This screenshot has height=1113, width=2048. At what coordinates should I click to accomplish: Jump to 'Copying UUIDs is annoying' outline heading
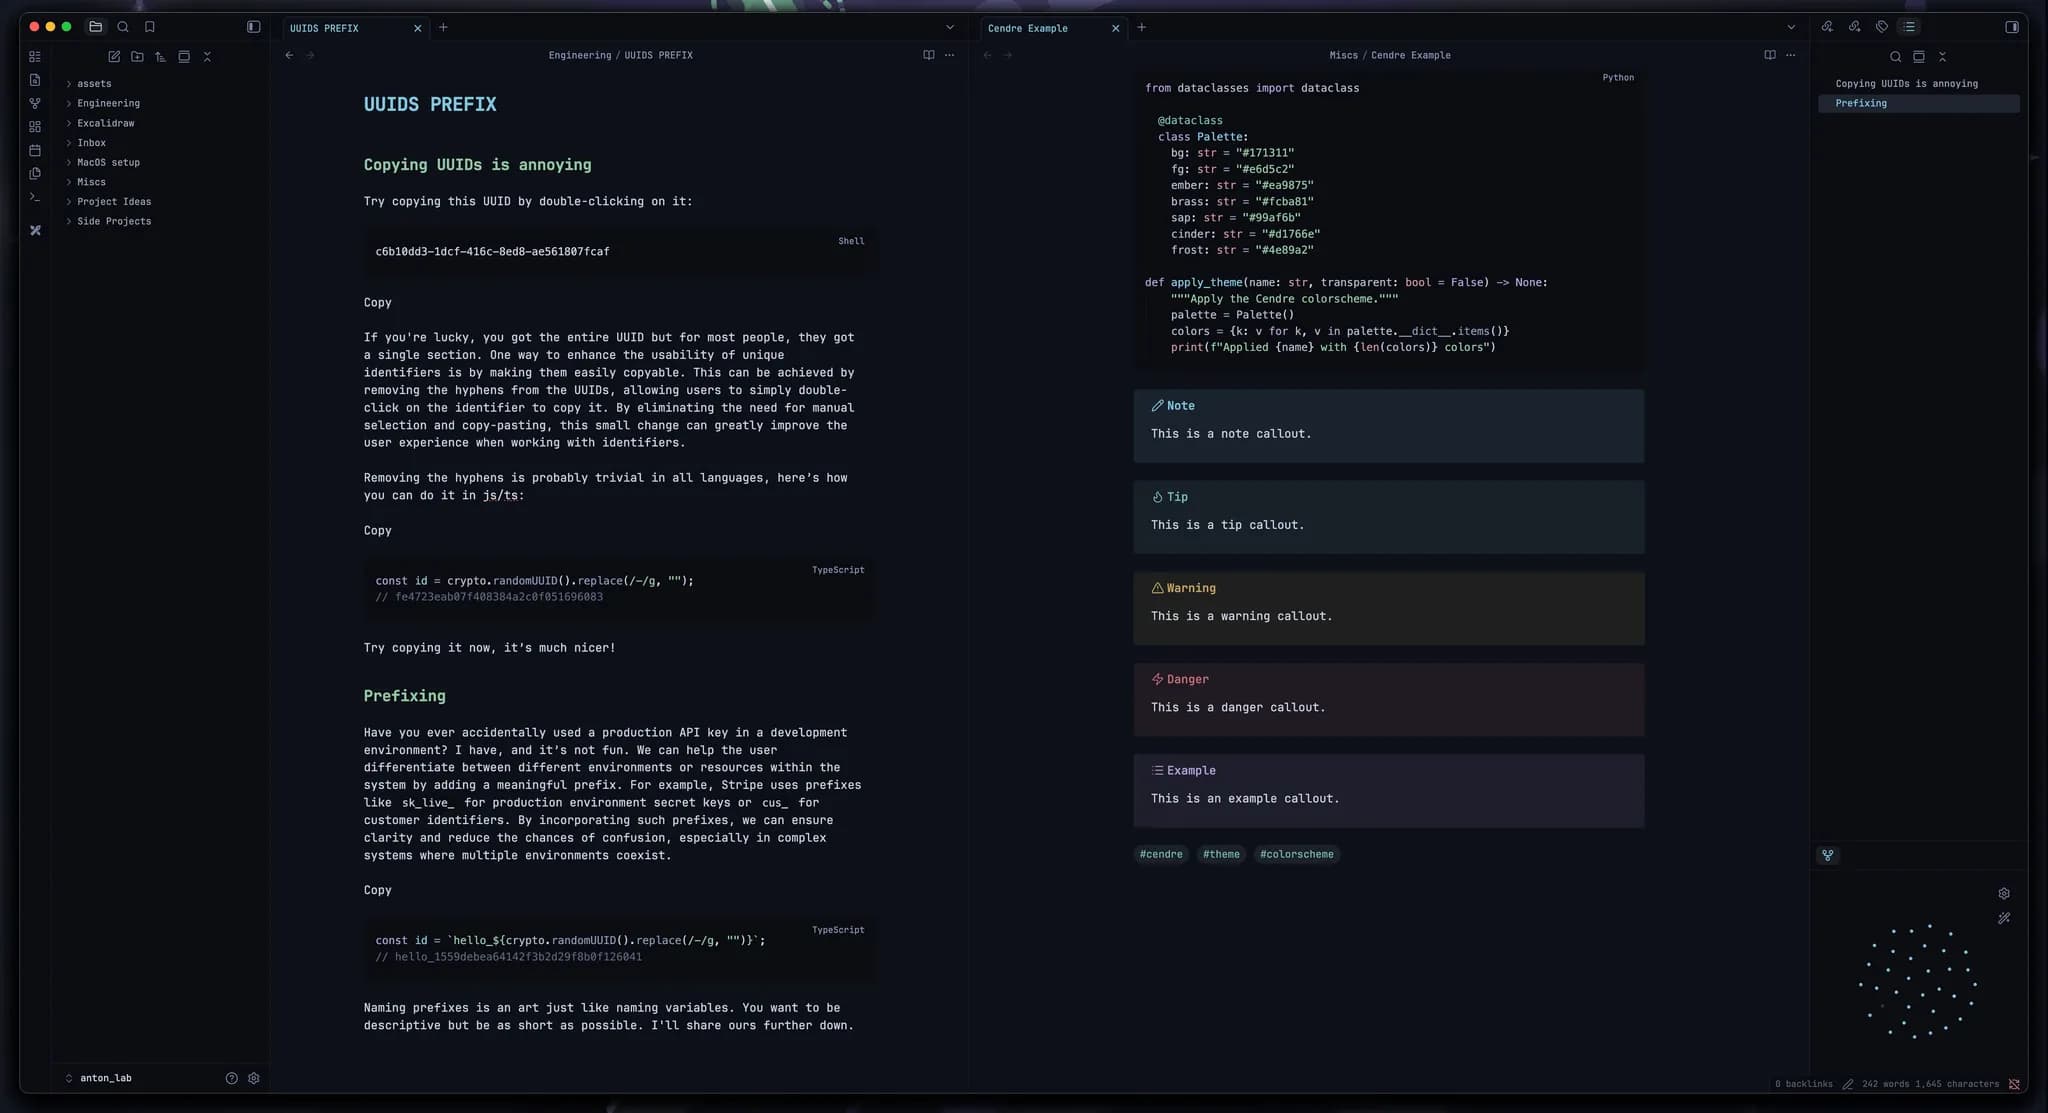(x=1906, y=84)
